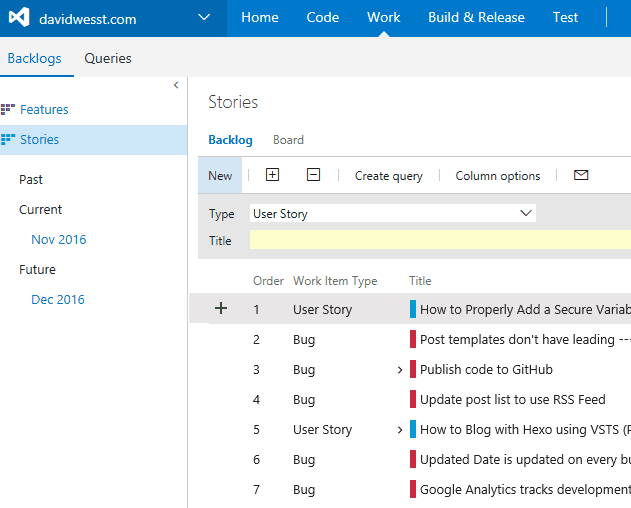
Task: Select 'Update post list to use RSS Feed' bug
Action: pos(513,400)
